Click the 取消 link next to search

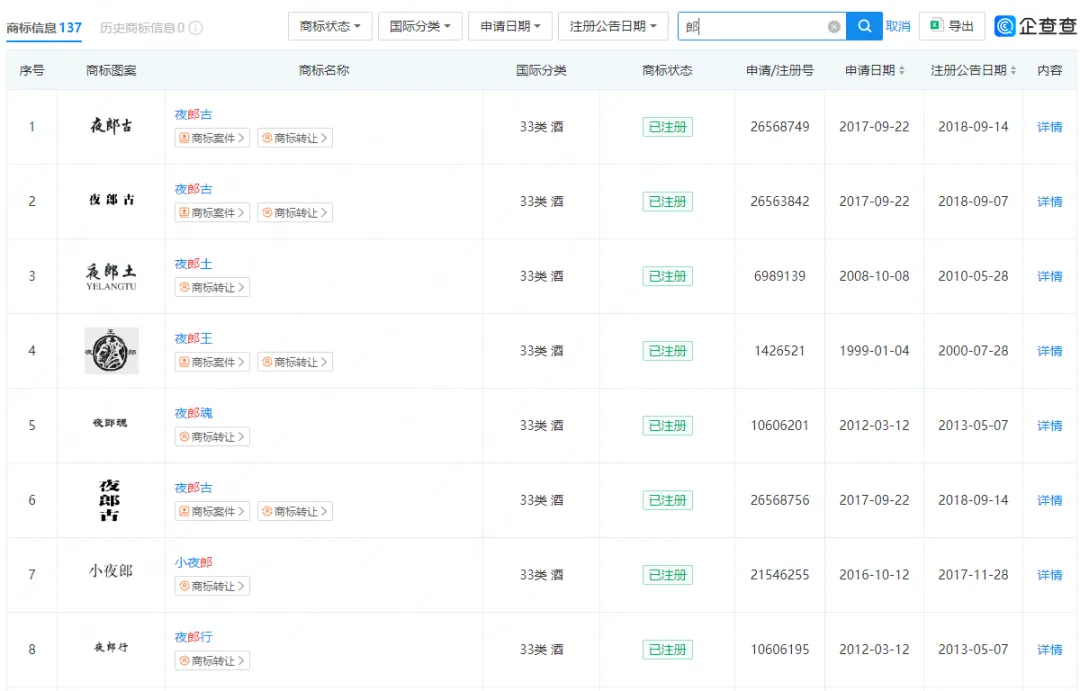pos(898,26)
